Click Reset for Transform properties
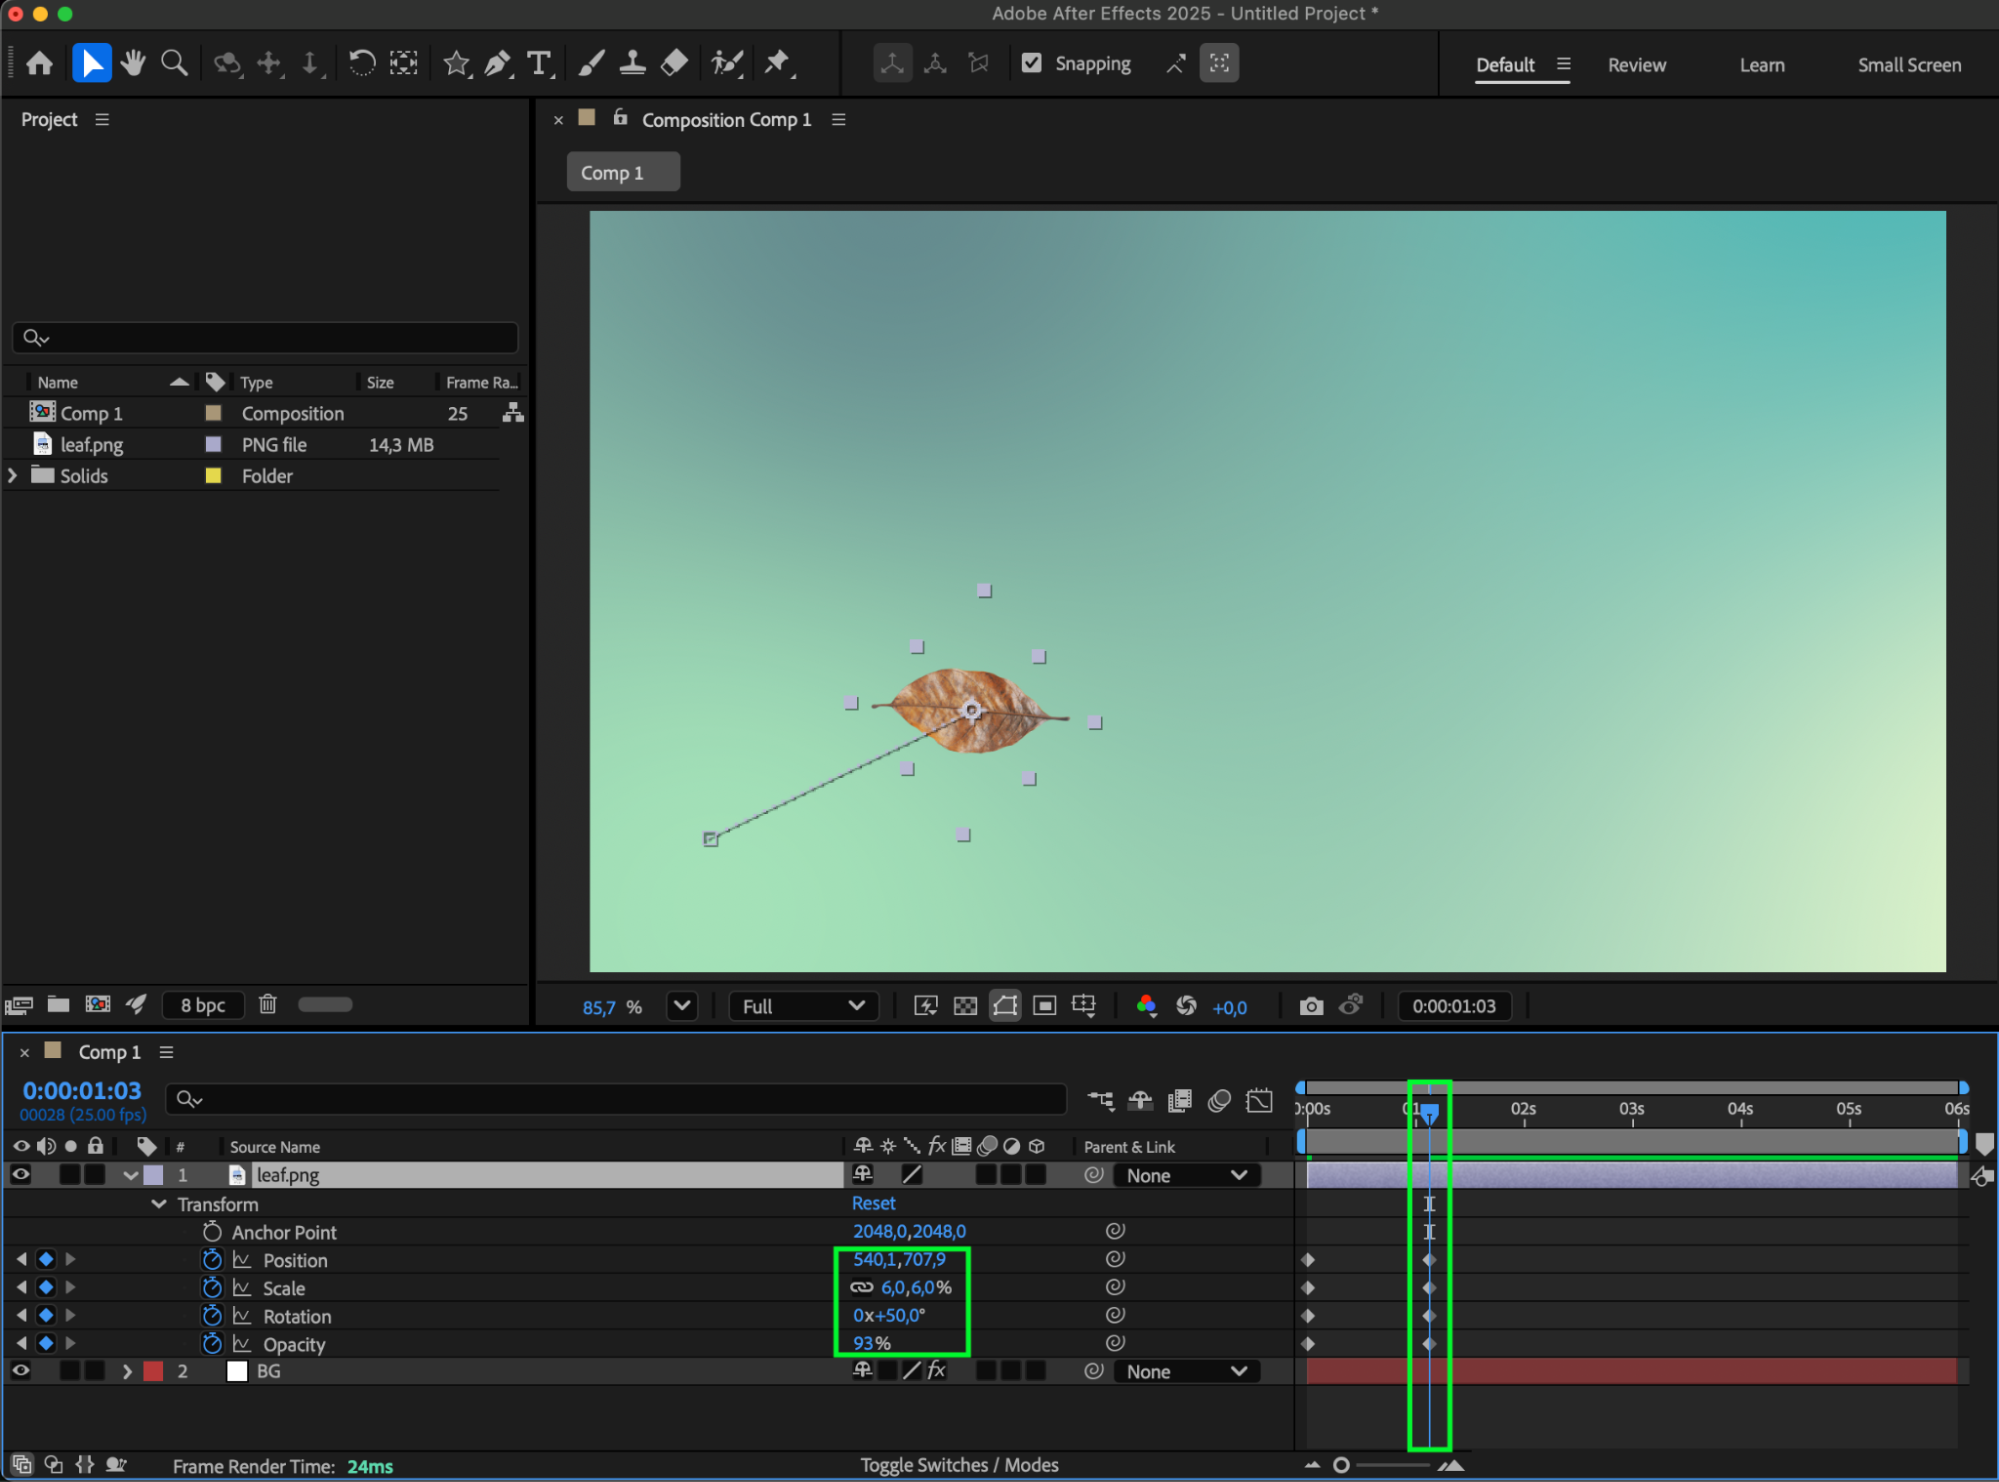Viewport: 1999px width, 1482px height. click(873, 1203)
